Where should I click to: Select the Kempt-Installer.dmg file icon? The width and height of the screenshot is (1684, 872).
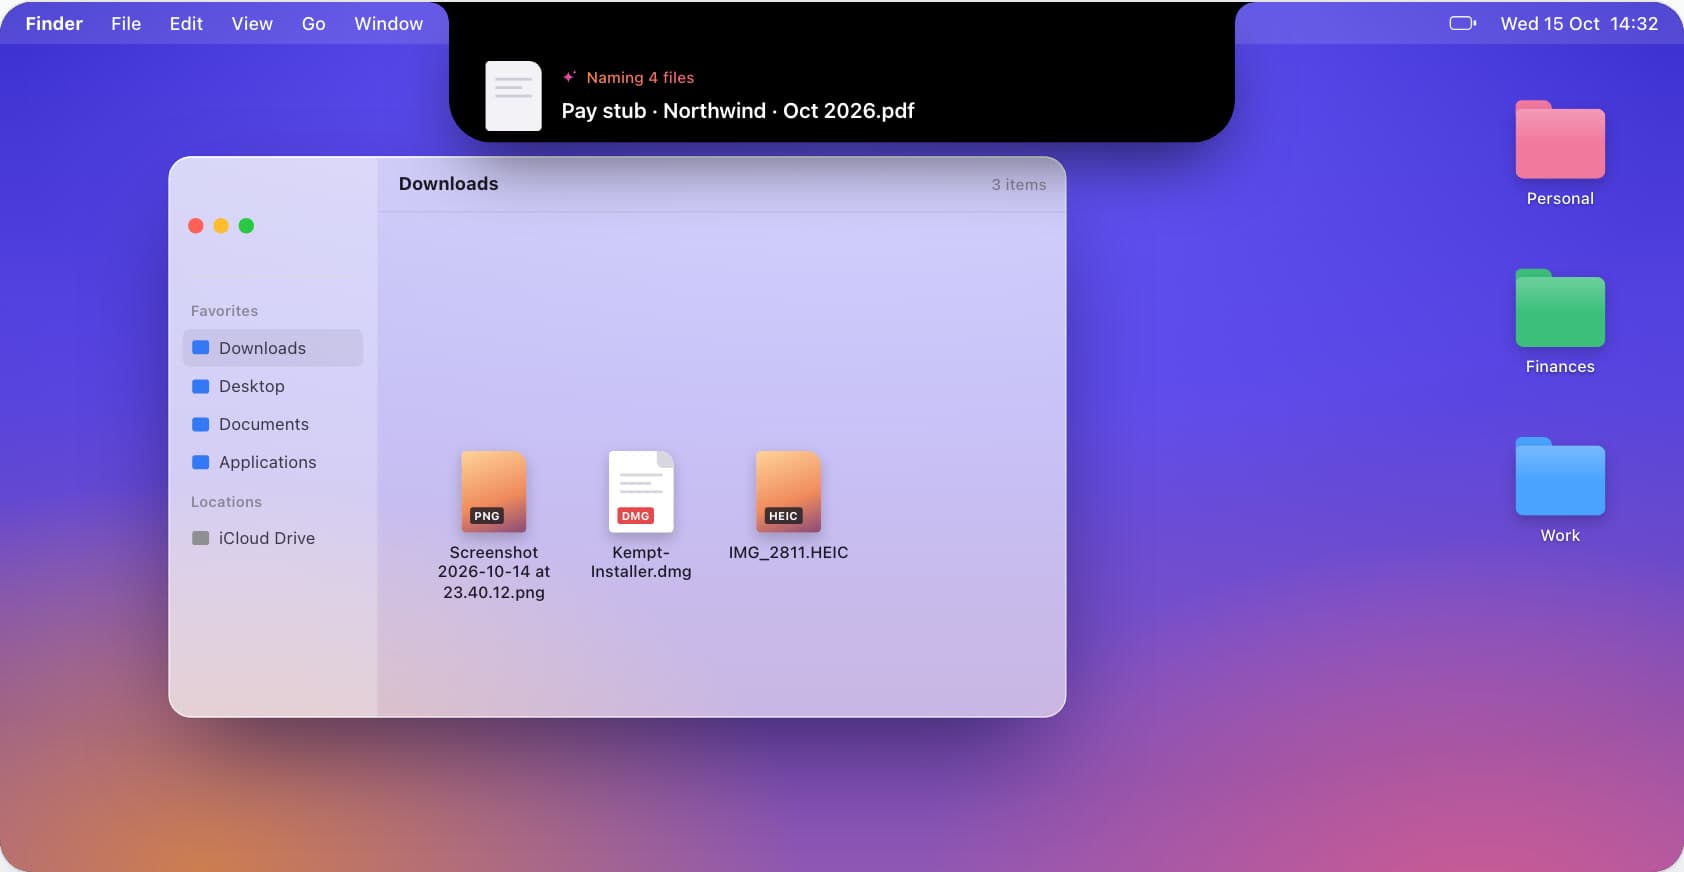[x=641, y=491]
